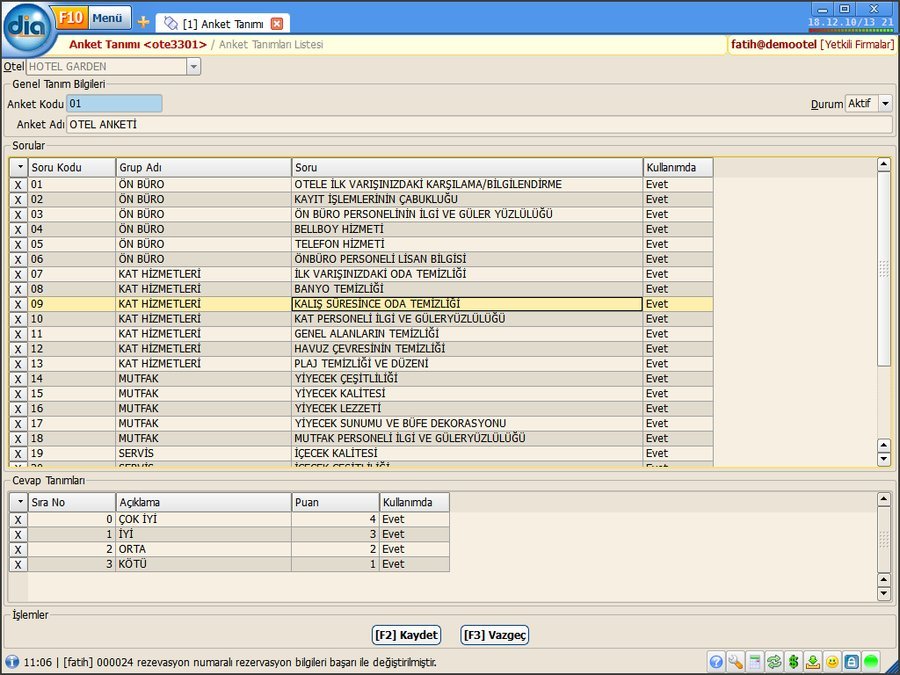
Task: Click the KAYIT İŞLEMLERİNİN ÇABUKLUĞU cell
Action: tap(467, 200)
